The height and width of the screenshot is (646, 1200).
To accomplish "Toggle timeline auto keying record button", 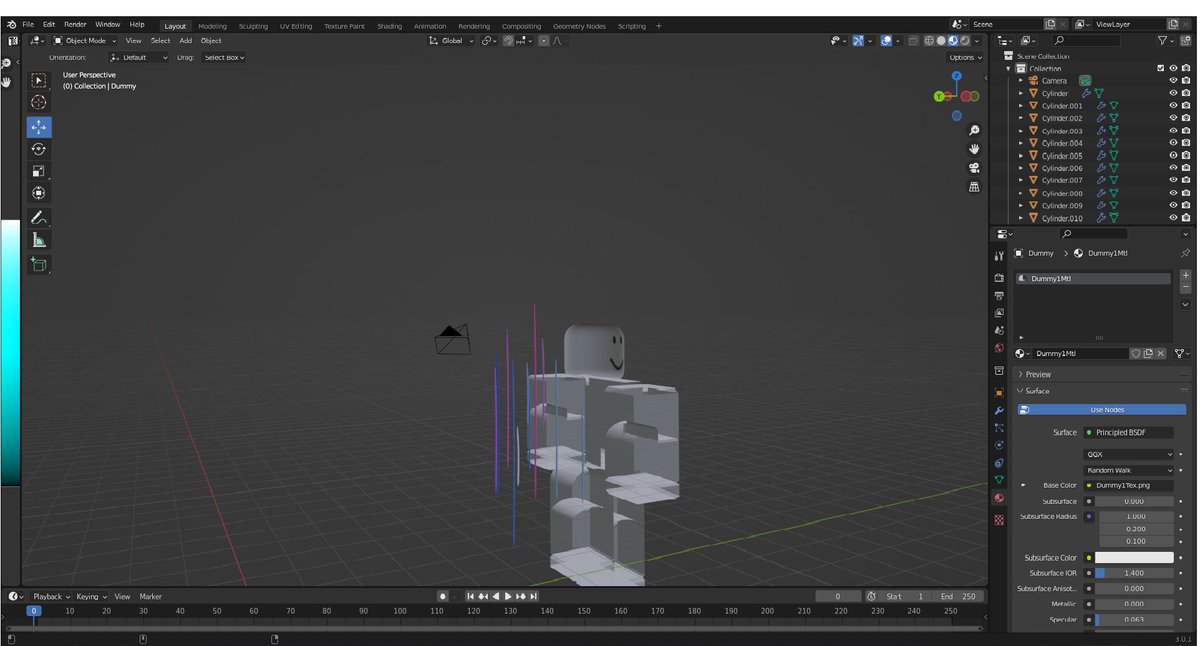I will click(443, 597).
